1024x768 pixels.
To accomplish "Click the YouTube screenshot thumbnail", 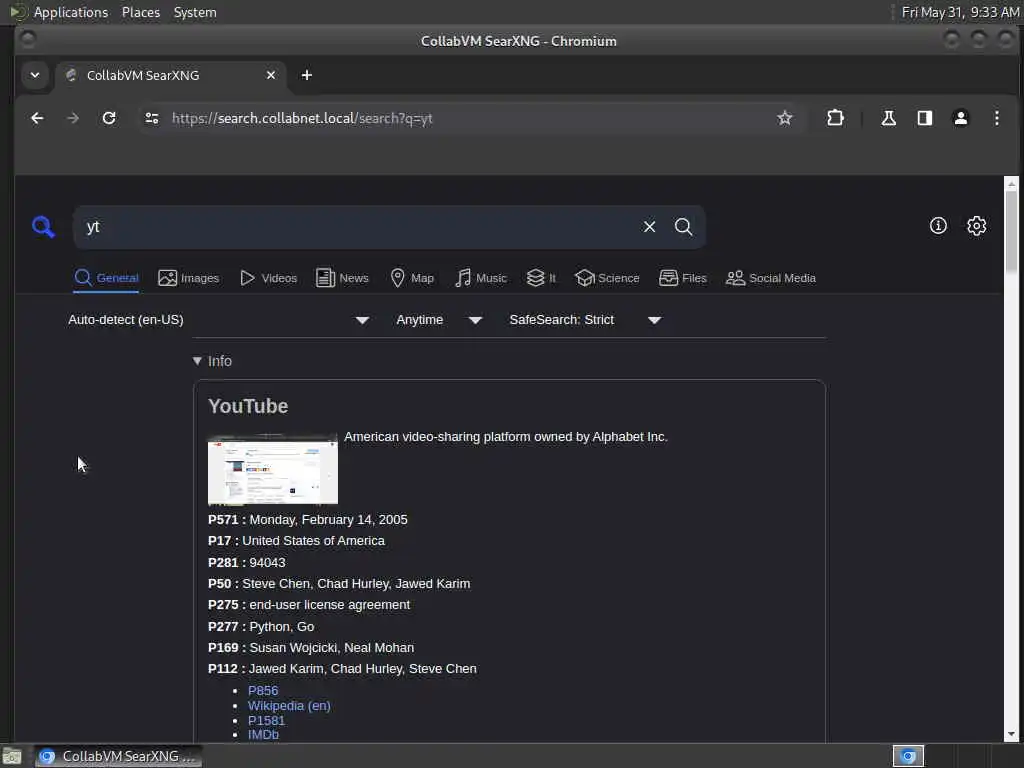I will 272,470.
